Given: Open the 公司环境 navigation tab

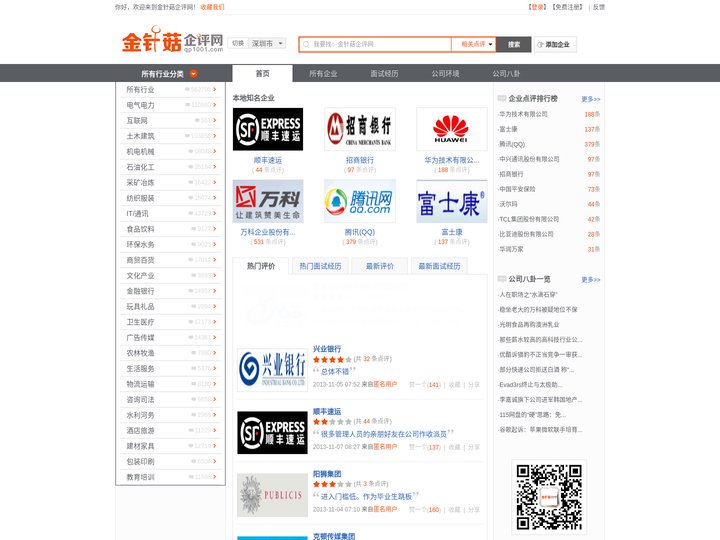Looking at the screenshot, I should tap(445, 73).
